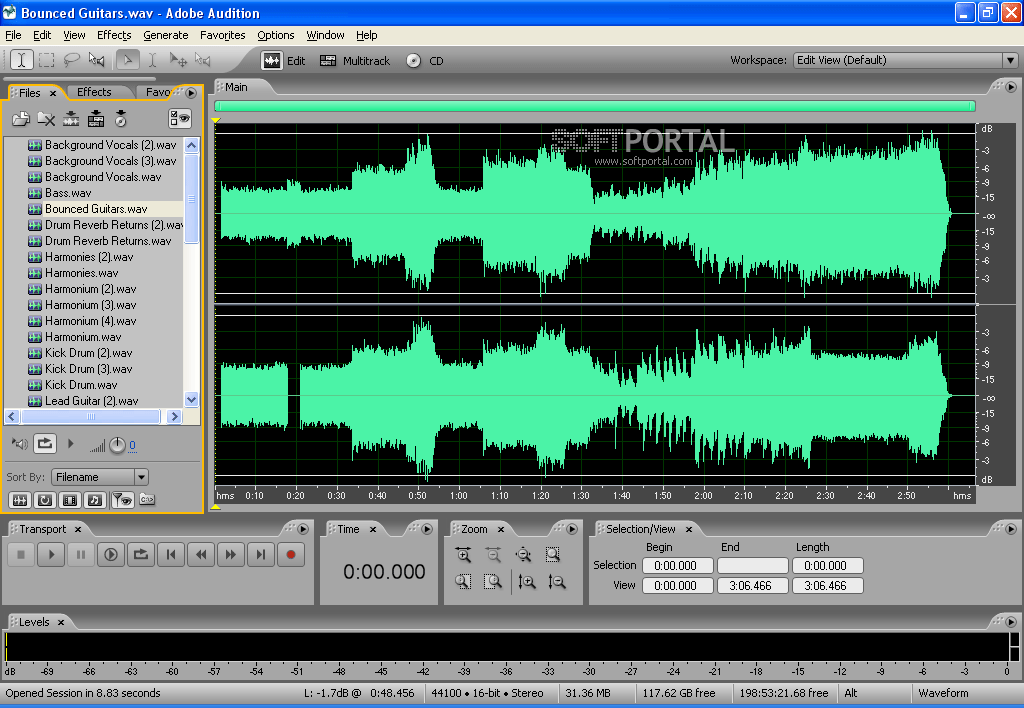Screen dimensions: 1024x708
Task: Open the File menu
Action: click(13, 35)
